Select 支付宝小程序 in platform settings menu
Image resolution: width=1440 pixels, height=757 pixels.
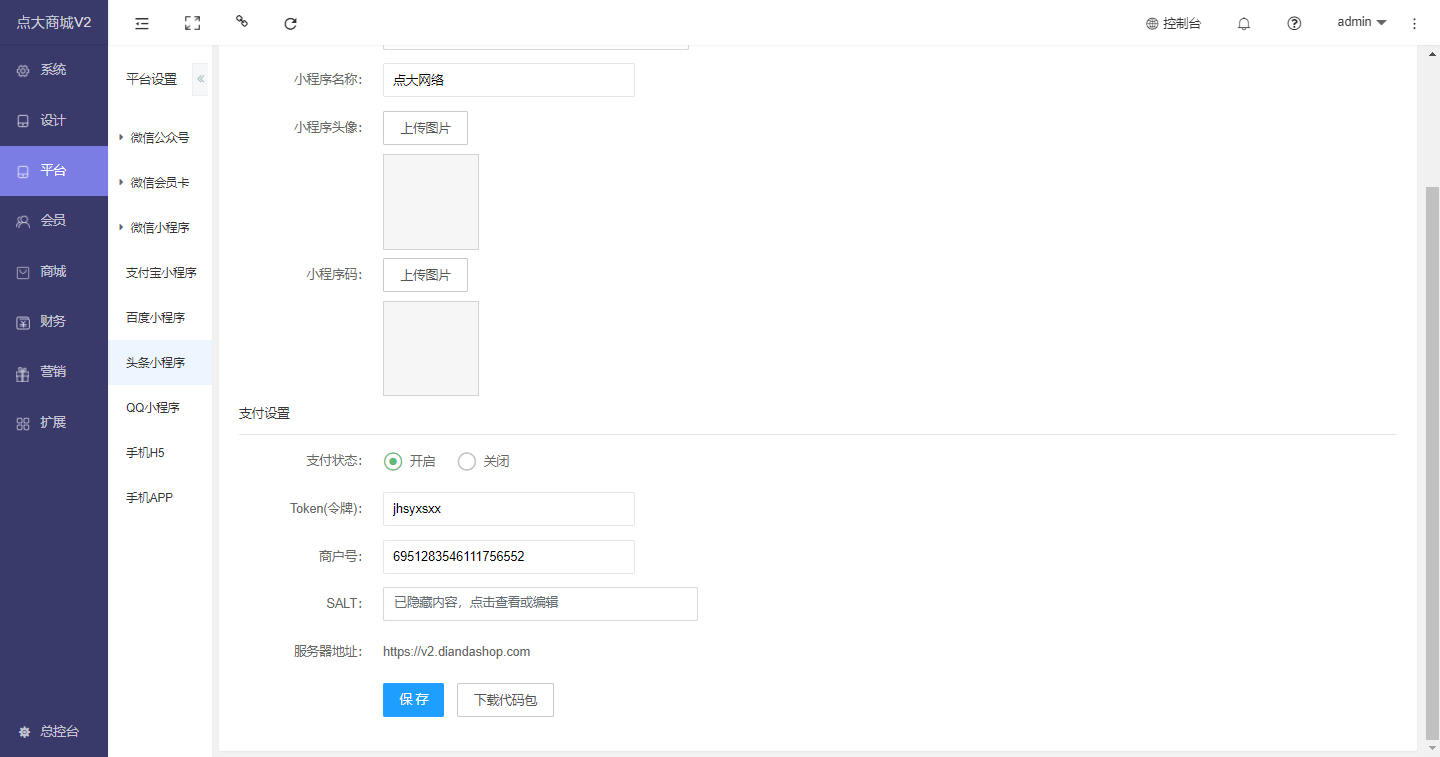161,272
